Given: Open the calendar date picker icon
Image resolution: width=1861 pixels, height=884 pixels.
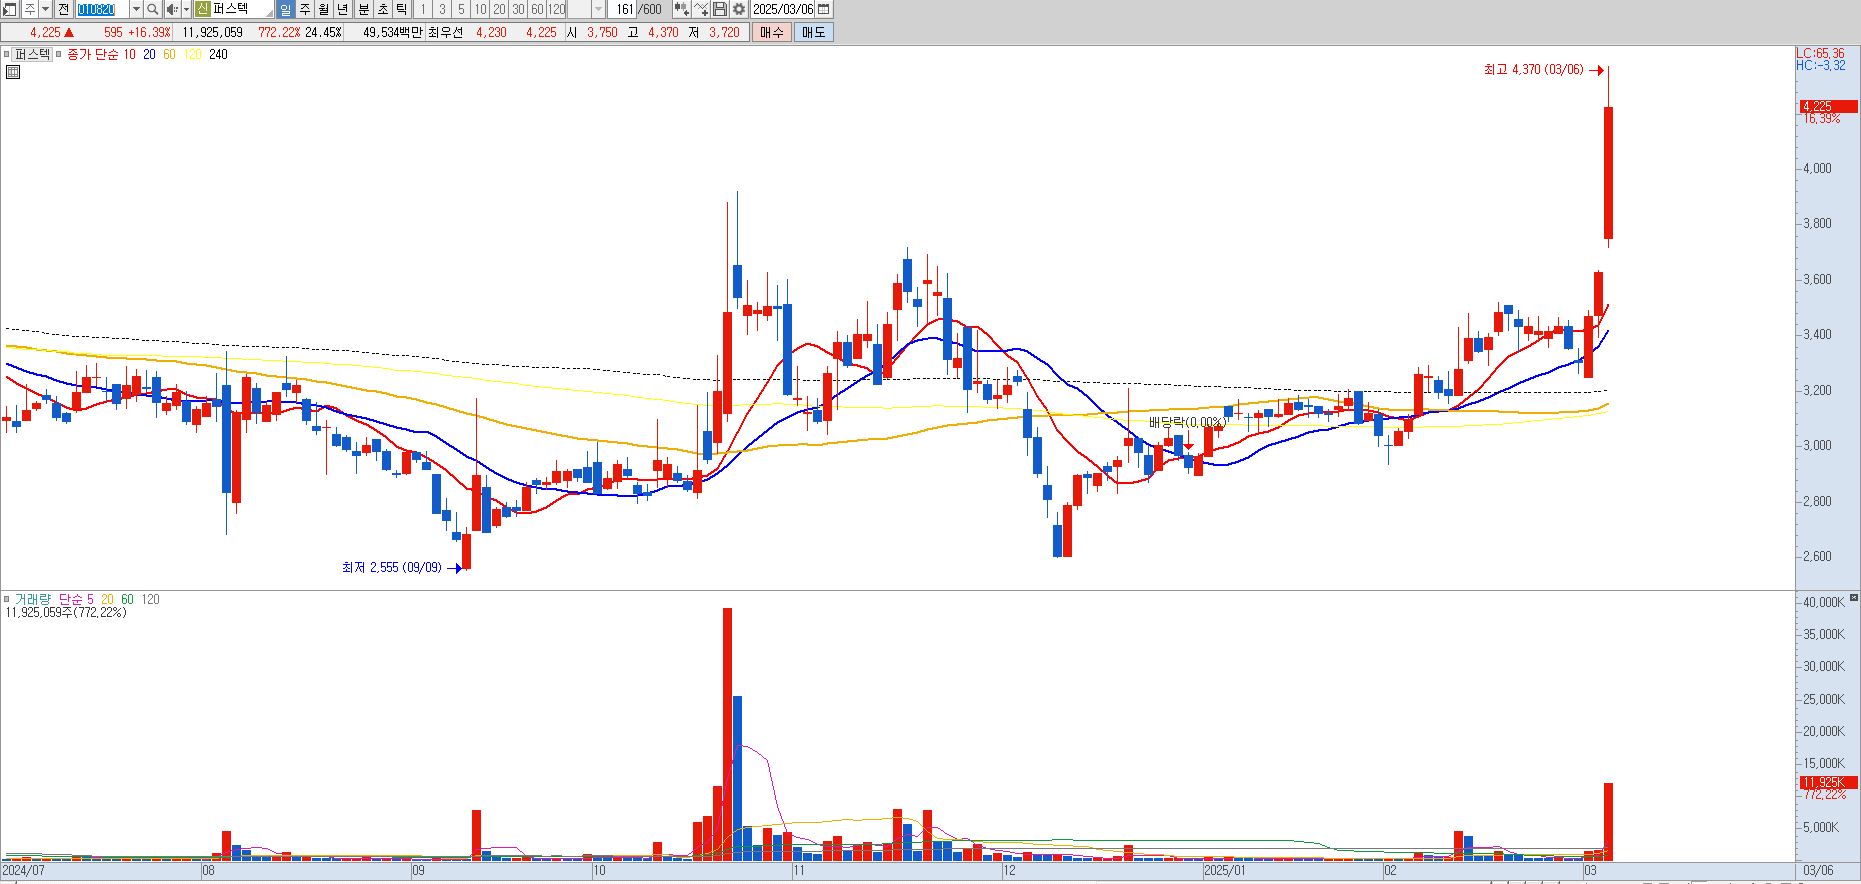Looking at the screenshot, I should click(823, 9).
